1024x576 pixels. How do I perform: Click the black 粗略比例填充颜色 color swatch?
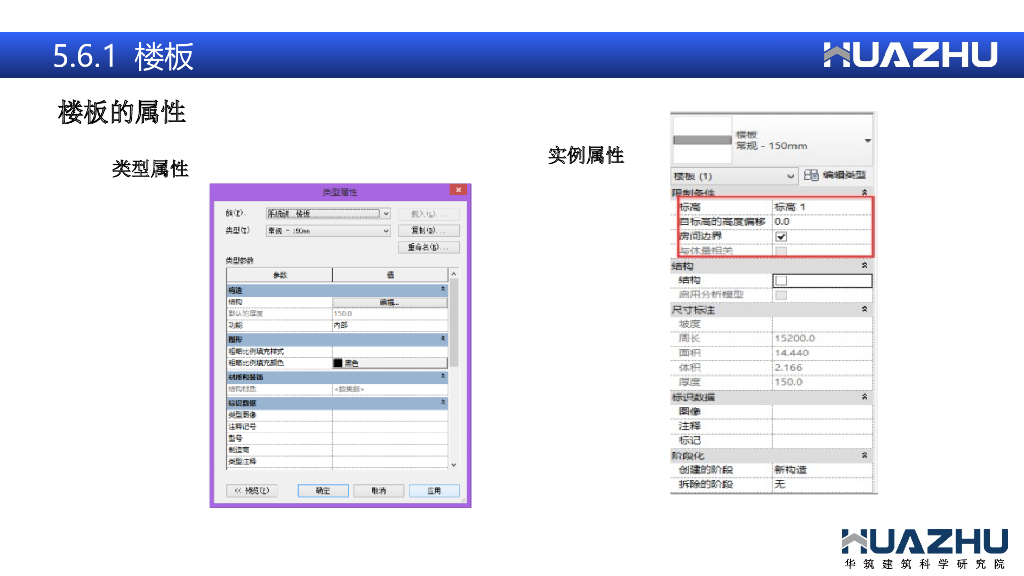pos(338,363)
